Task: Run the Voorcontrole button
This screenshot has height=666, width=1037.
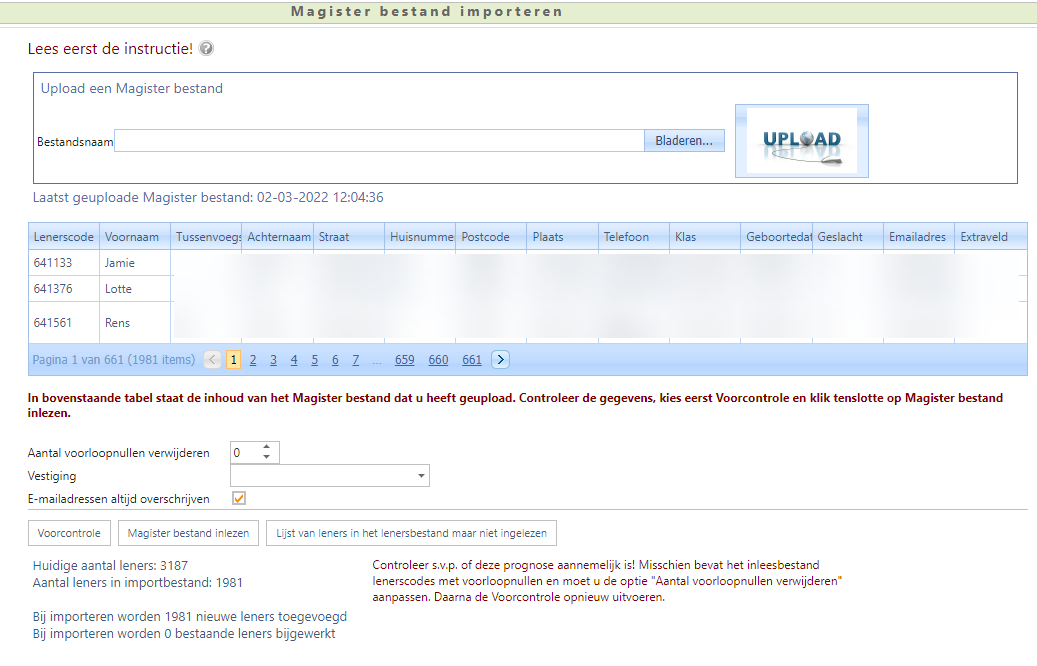Action: click(x=69, y=533)
